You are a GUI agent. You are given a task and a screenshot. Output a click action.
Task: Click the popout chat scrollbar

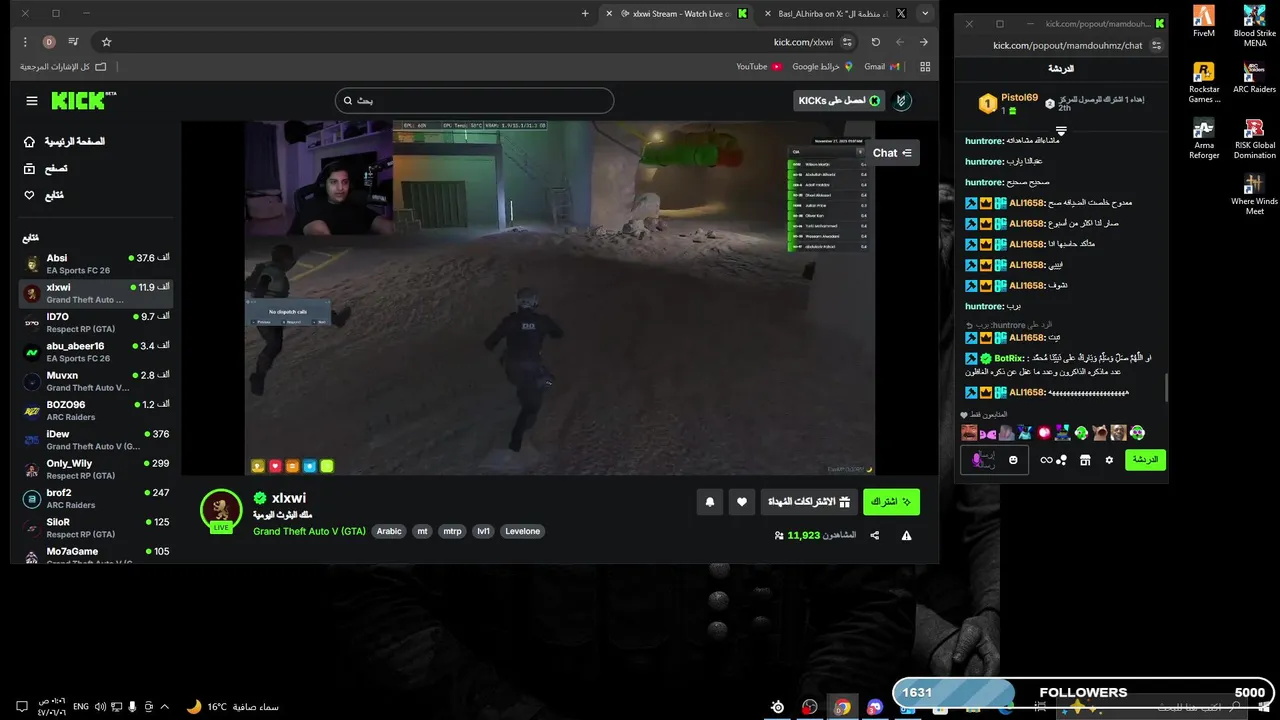tap(1166, 388)
